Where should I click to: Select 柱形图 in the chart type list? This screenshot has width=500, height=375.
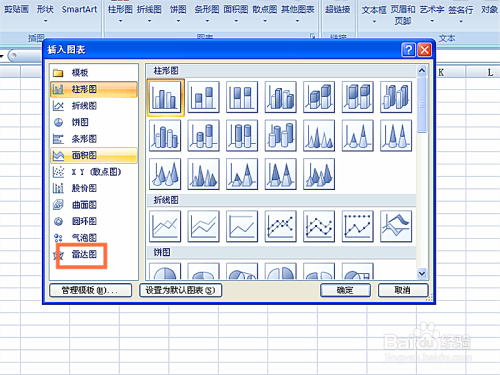pos(94,89)
